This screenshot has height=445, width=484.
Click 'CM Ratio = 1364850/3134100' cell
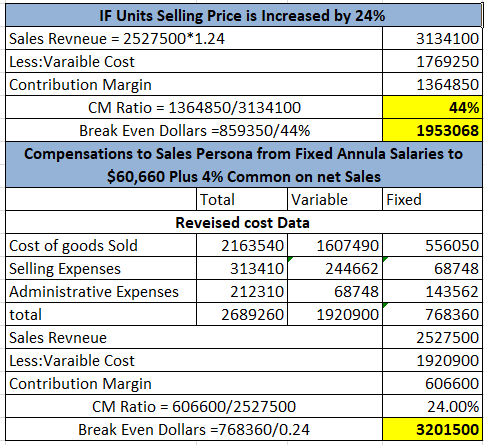pos(194,107)
